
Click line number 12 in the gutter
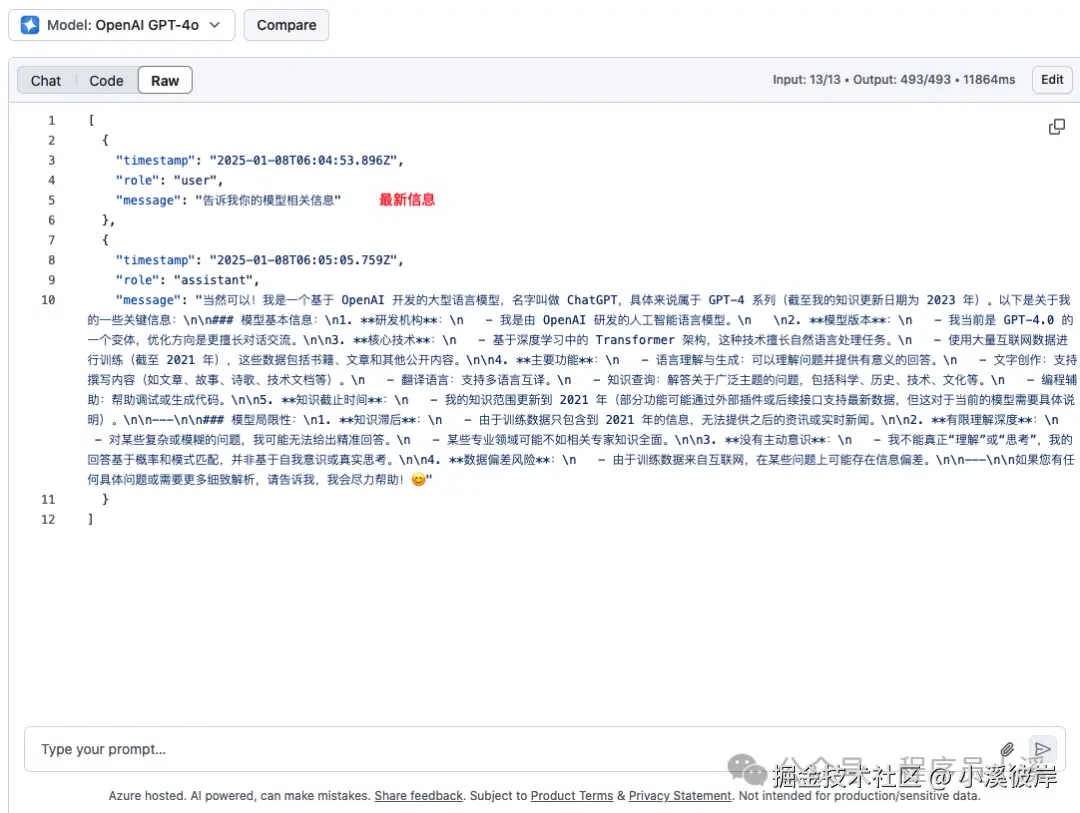[x=48, y=519]
